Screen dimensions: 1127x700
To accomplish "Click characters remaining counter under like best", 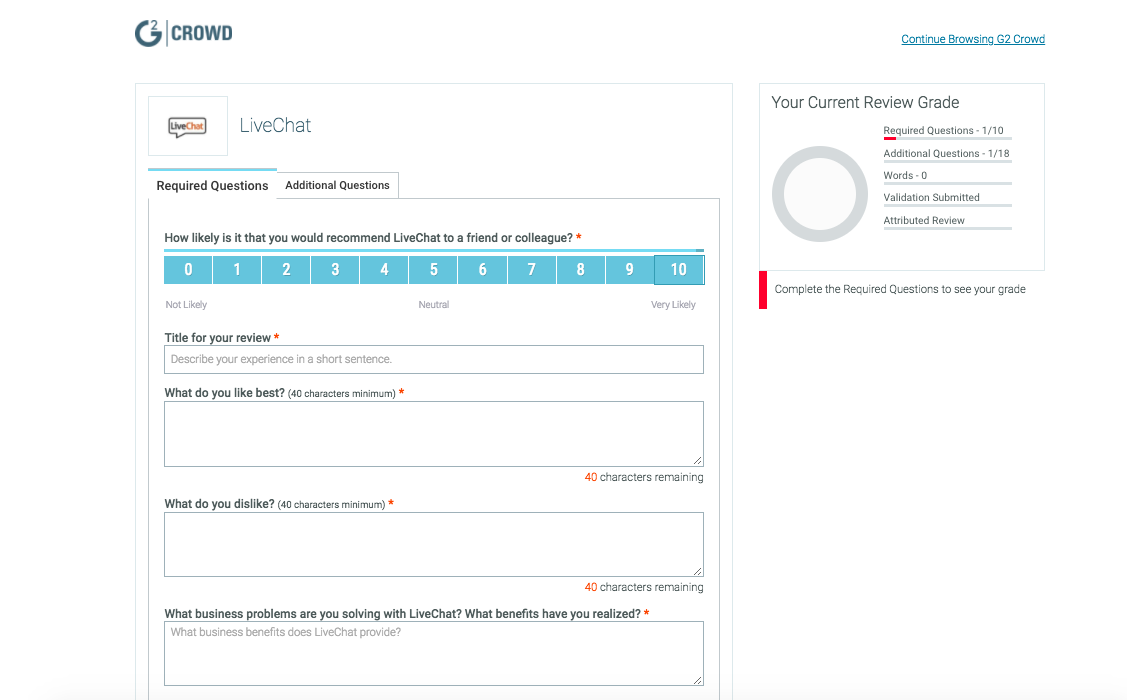I will pos(644,477).
